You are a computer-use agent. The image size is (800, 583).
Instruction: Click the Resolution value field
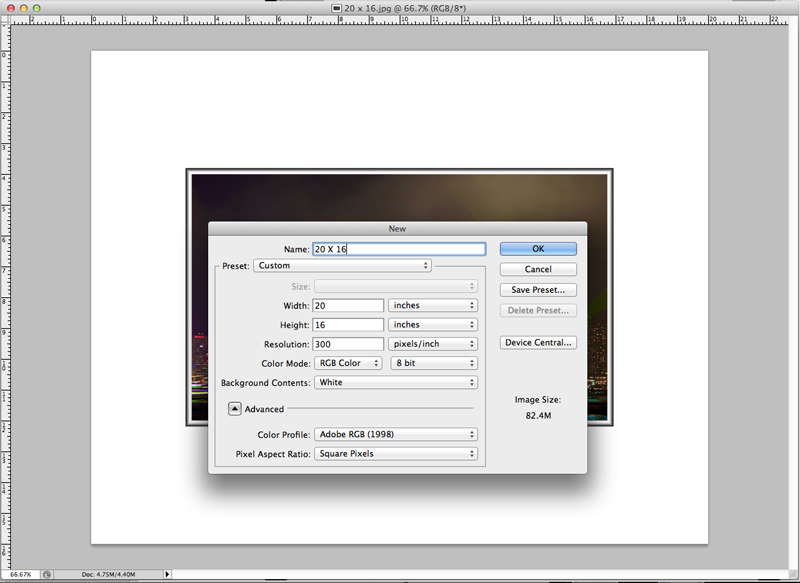[348, 344]
